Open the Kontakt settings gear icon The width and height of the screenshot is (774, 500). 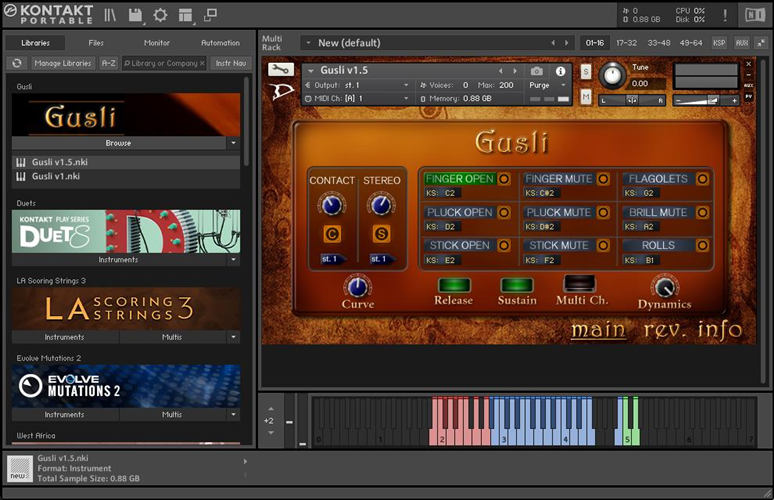(160, 15)
